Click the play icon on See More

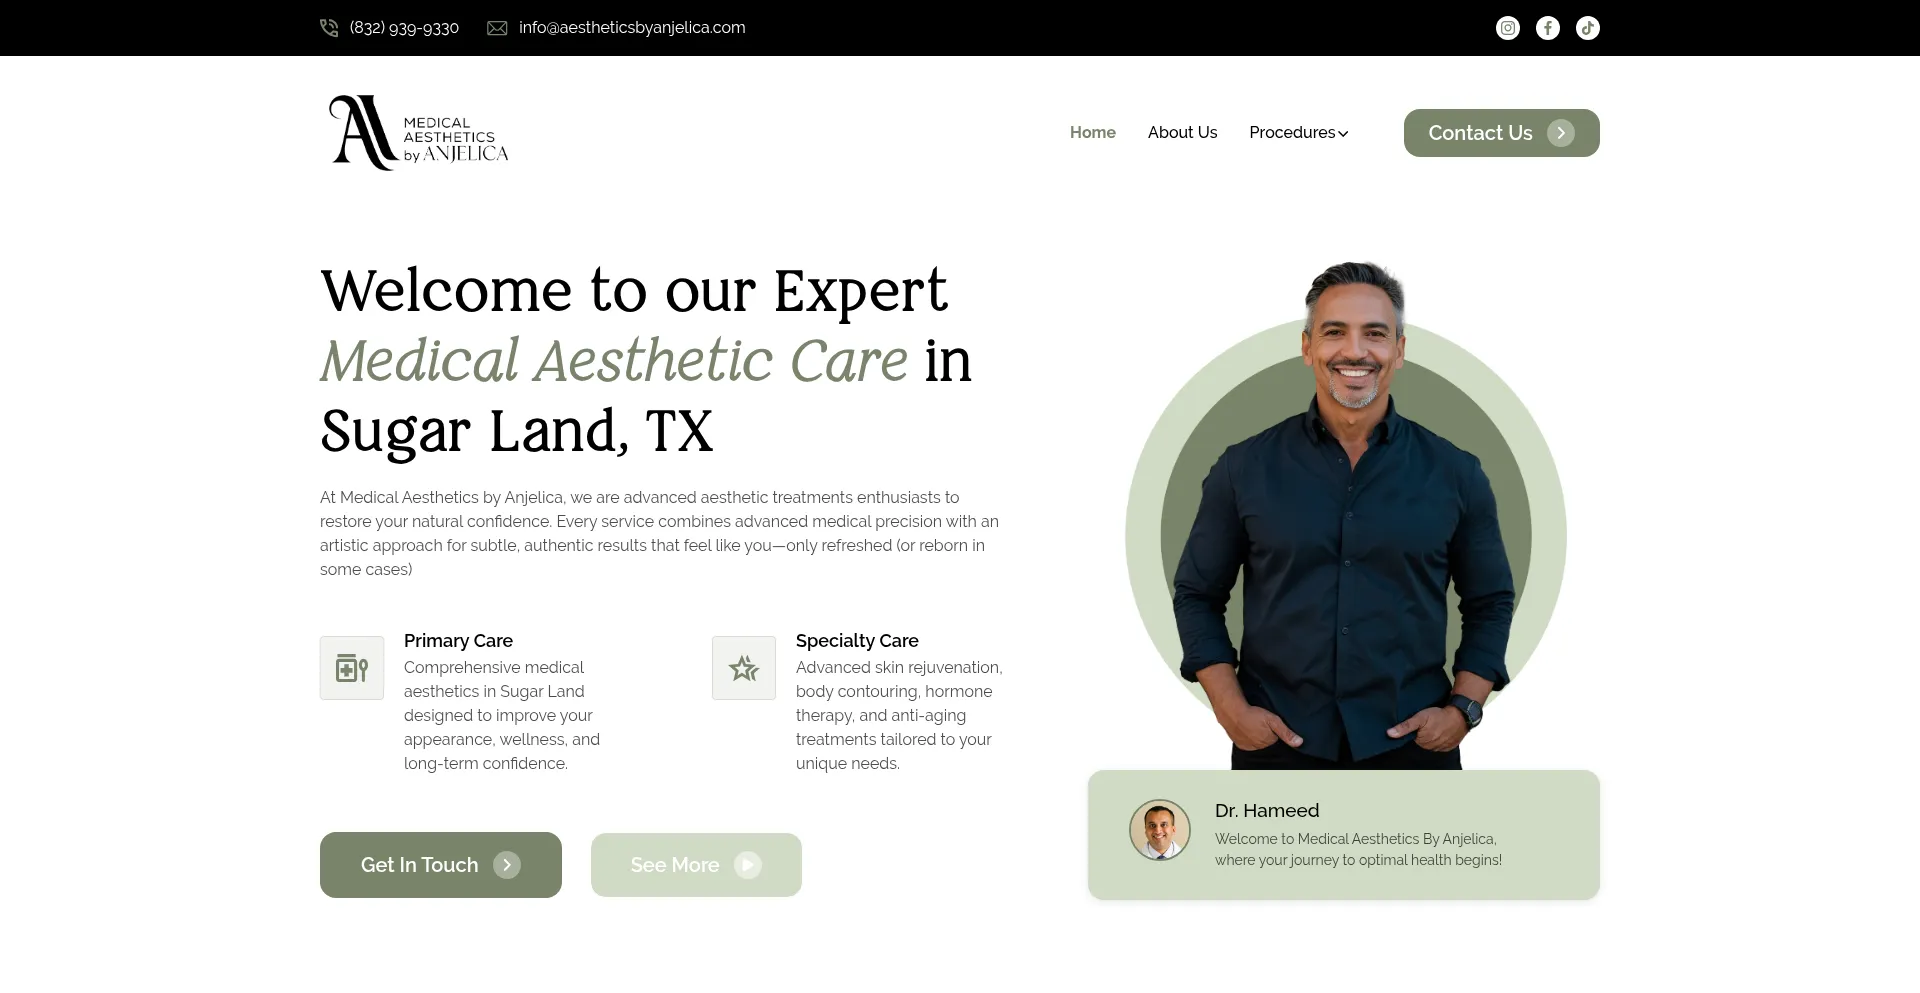(747, 865)
